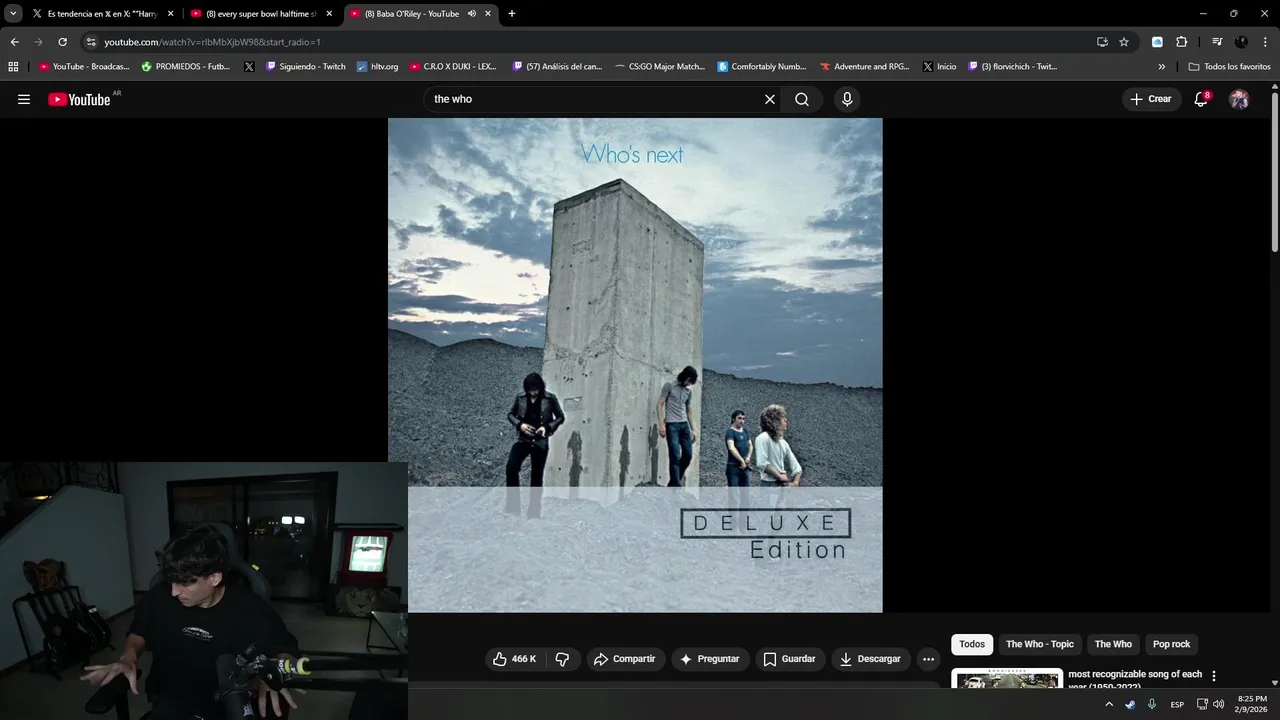Select The Who - Topic chip
Viewport: 1280px width, 720px height.
coord(1040,644)
